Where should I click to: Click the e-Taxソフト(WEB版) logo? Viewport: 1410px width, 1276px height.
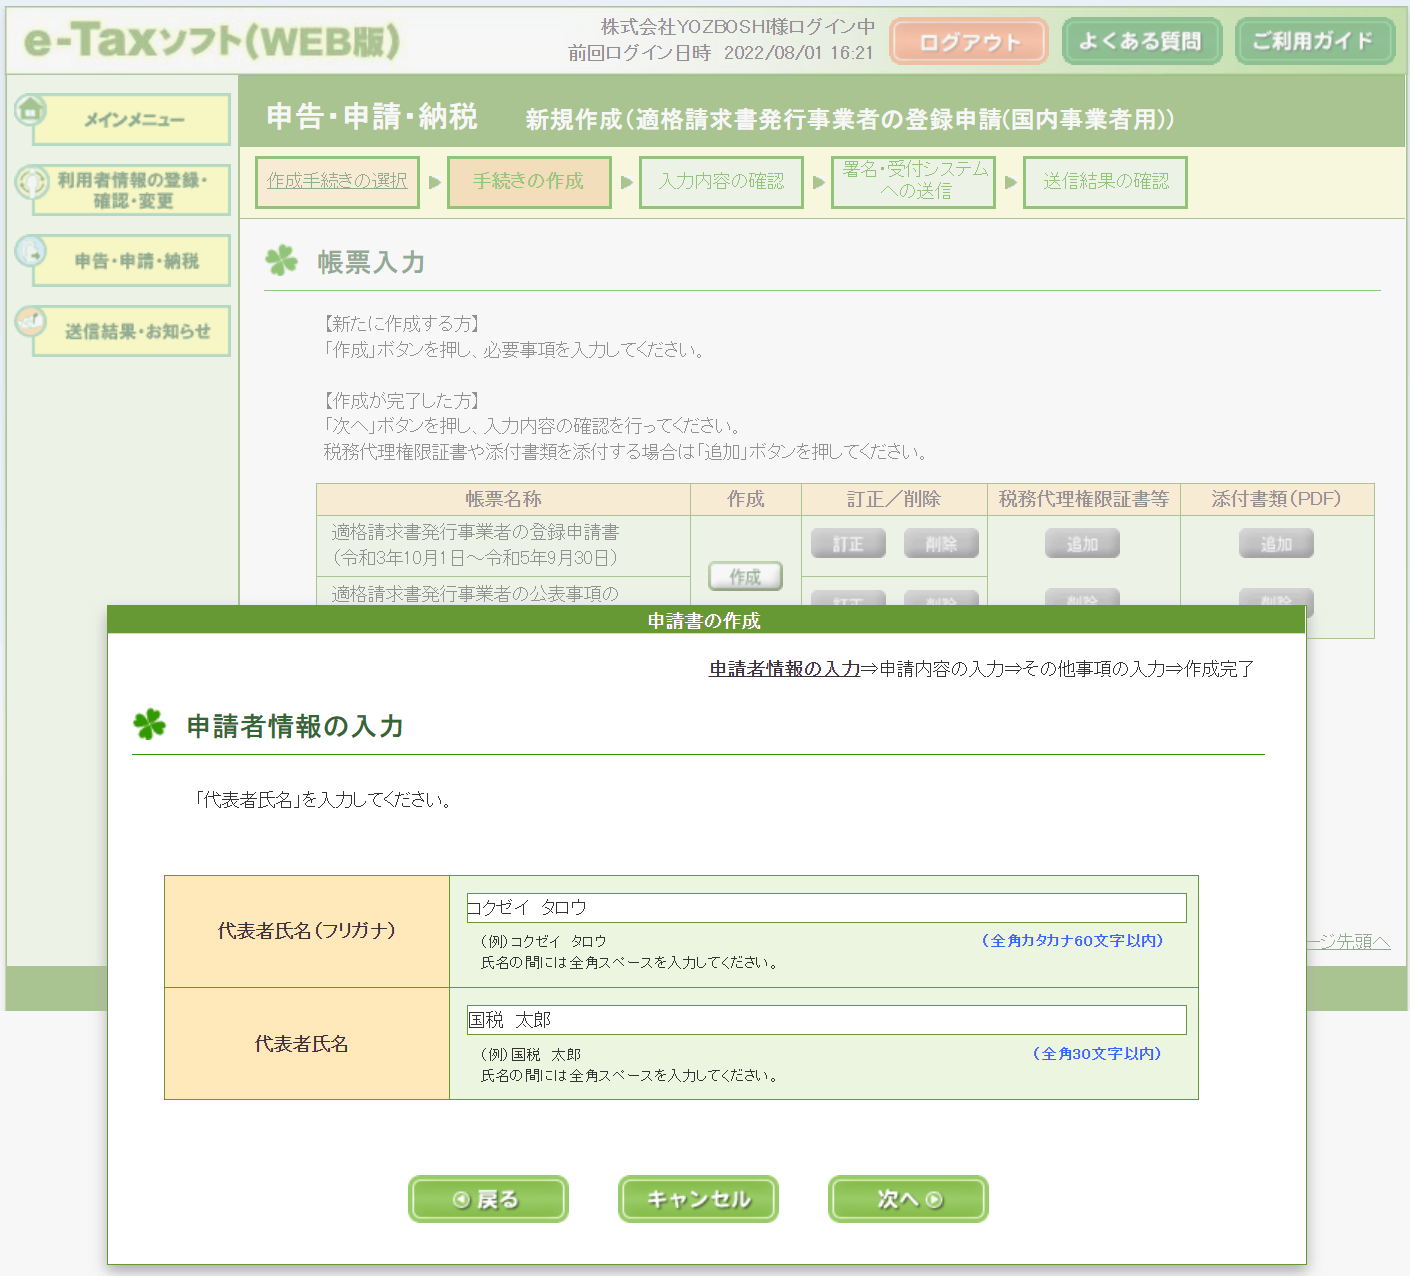click(211, 41)
